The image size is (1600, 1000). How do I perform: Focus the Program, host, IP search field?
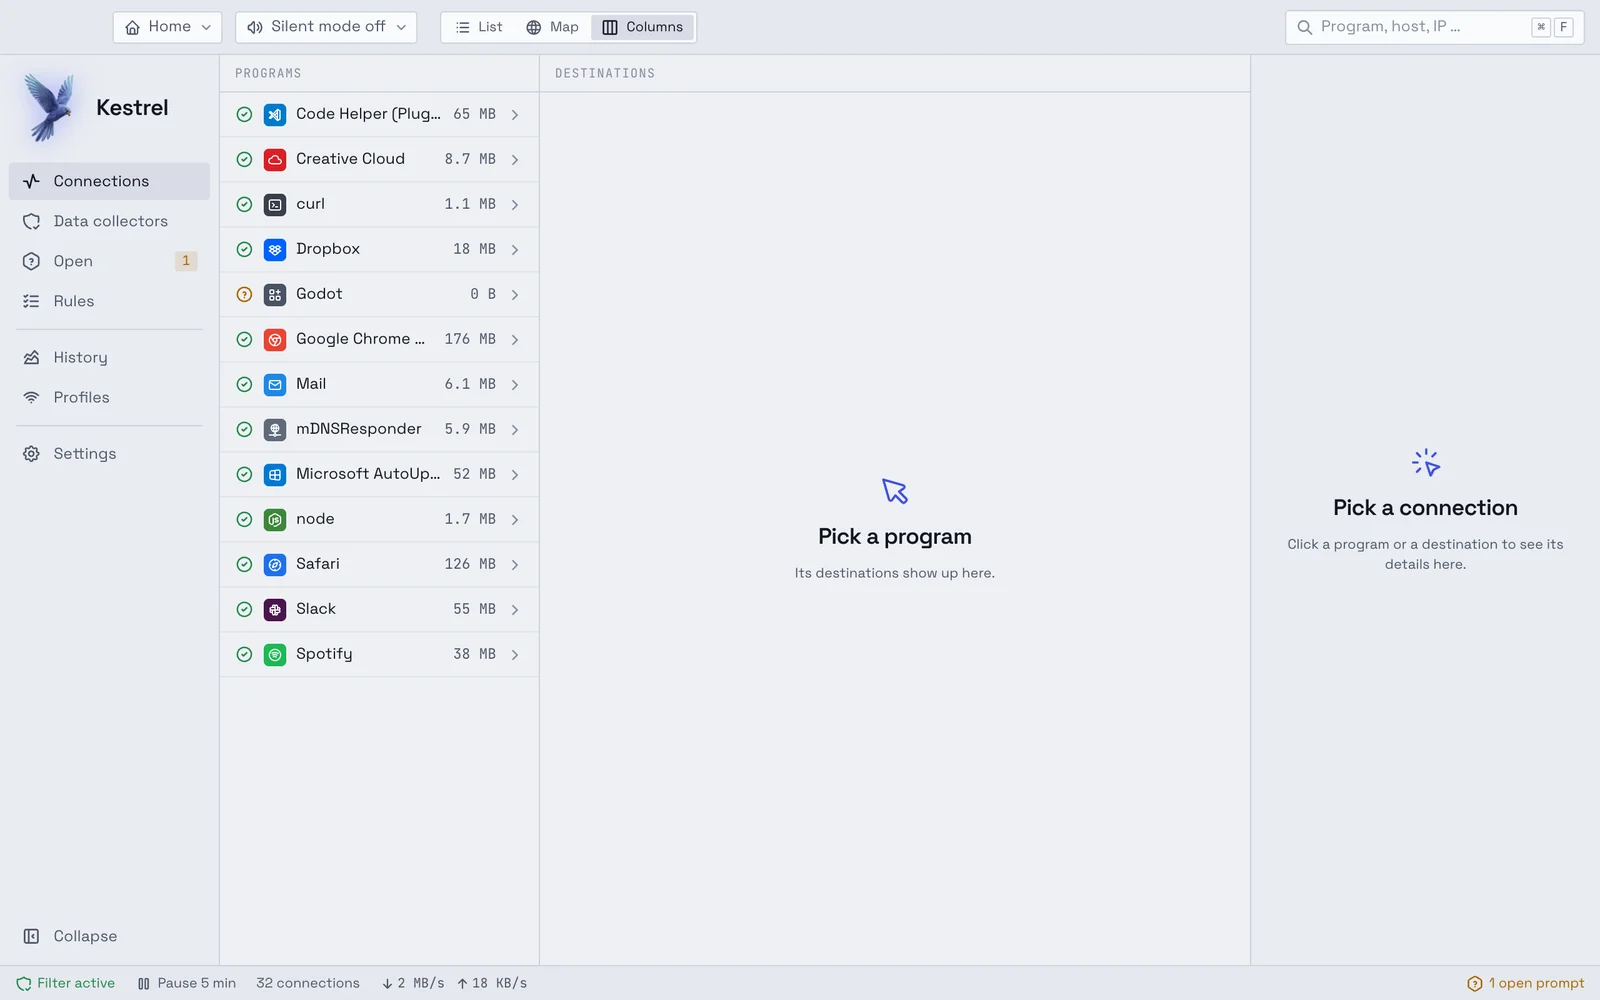point(1434,27)
